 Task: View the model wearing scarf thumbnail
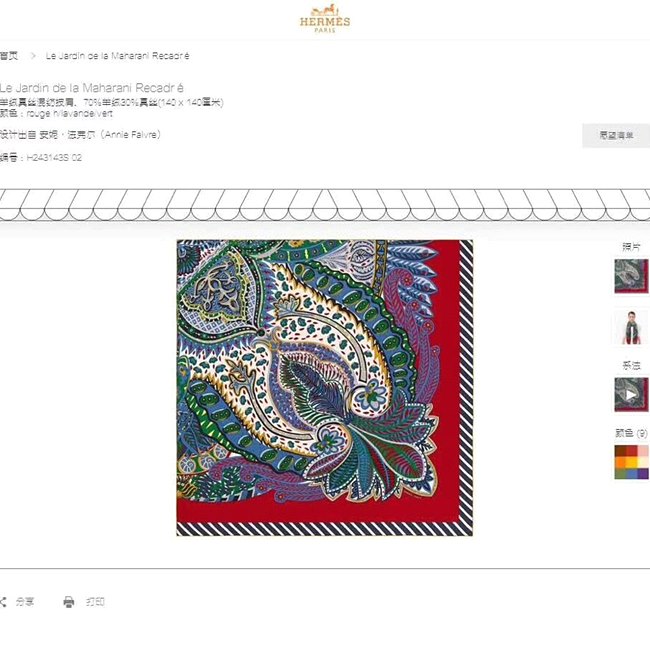pyautogui.click(x=631, y=327)
